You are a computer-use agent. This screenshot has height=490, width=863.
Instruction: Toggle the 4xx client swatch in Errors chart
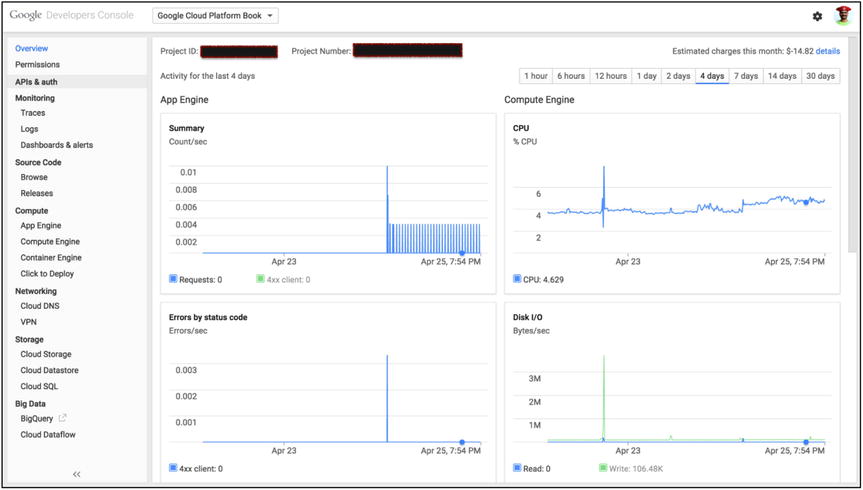pyautogui.click(x=173, y=469)
